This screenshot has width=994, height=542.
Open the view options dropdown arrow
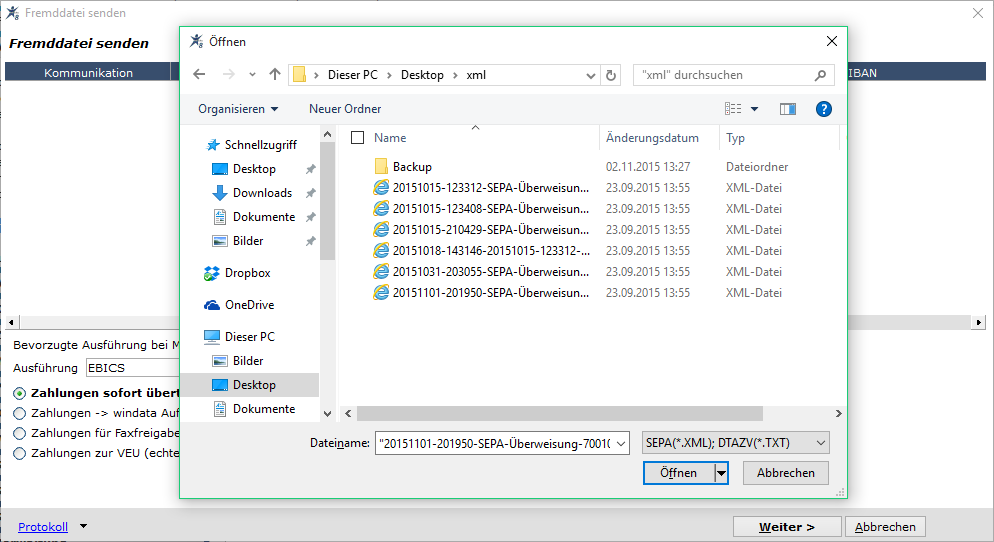coord(754,109)
